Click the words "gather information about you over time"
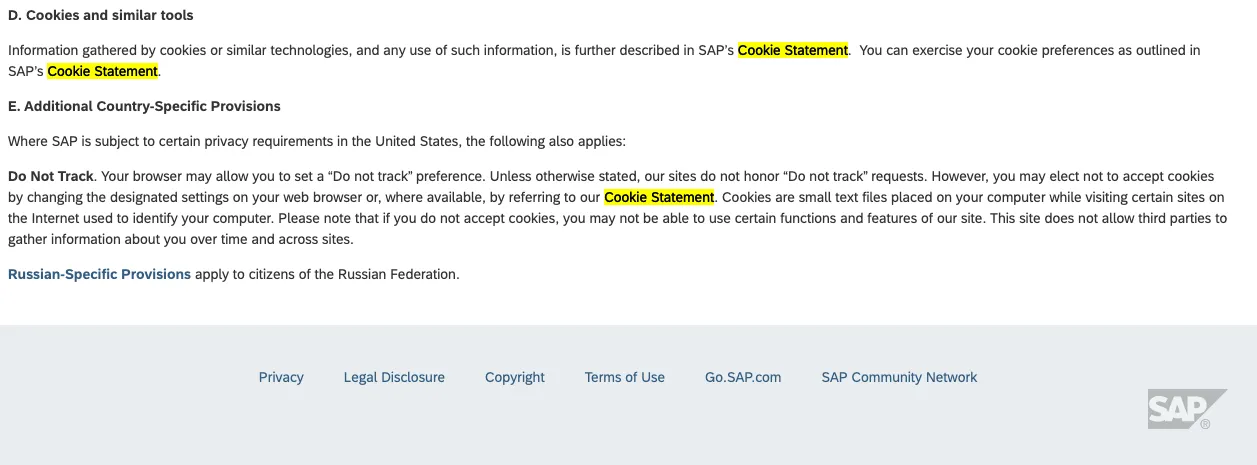The height and width of the screenshot is (465, 1257). [x=140, y=239]
